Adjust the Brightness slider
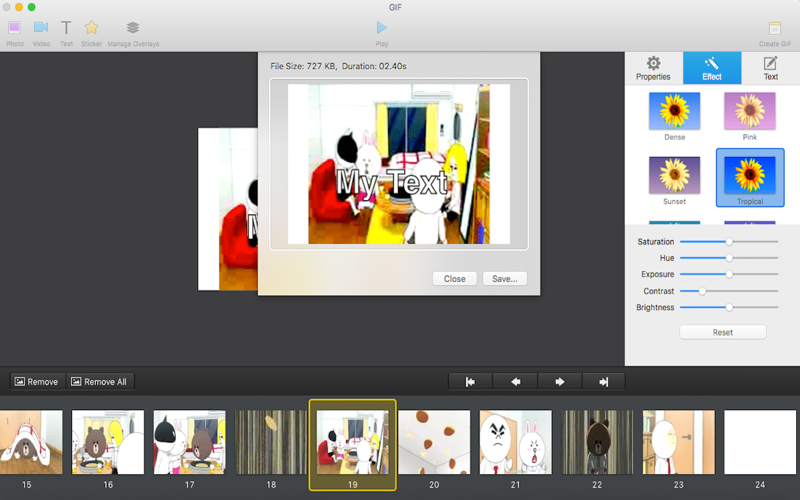800x500 pixels. tap(729, 307)
